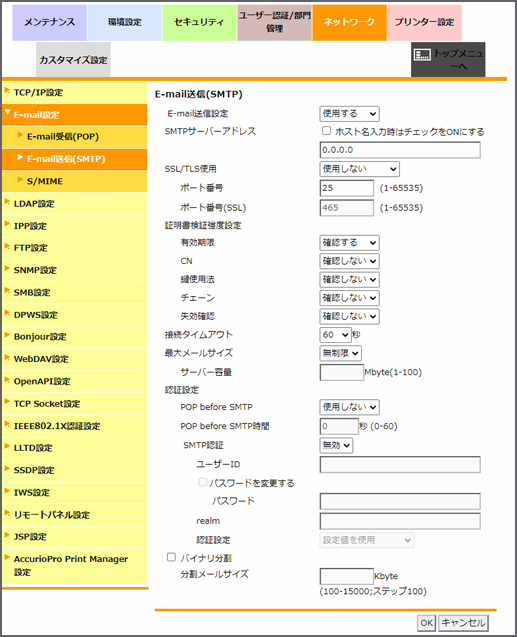Open E-mail受信(POP) settings
This screenshot has width=517, height=637.
tap(75, 137)
